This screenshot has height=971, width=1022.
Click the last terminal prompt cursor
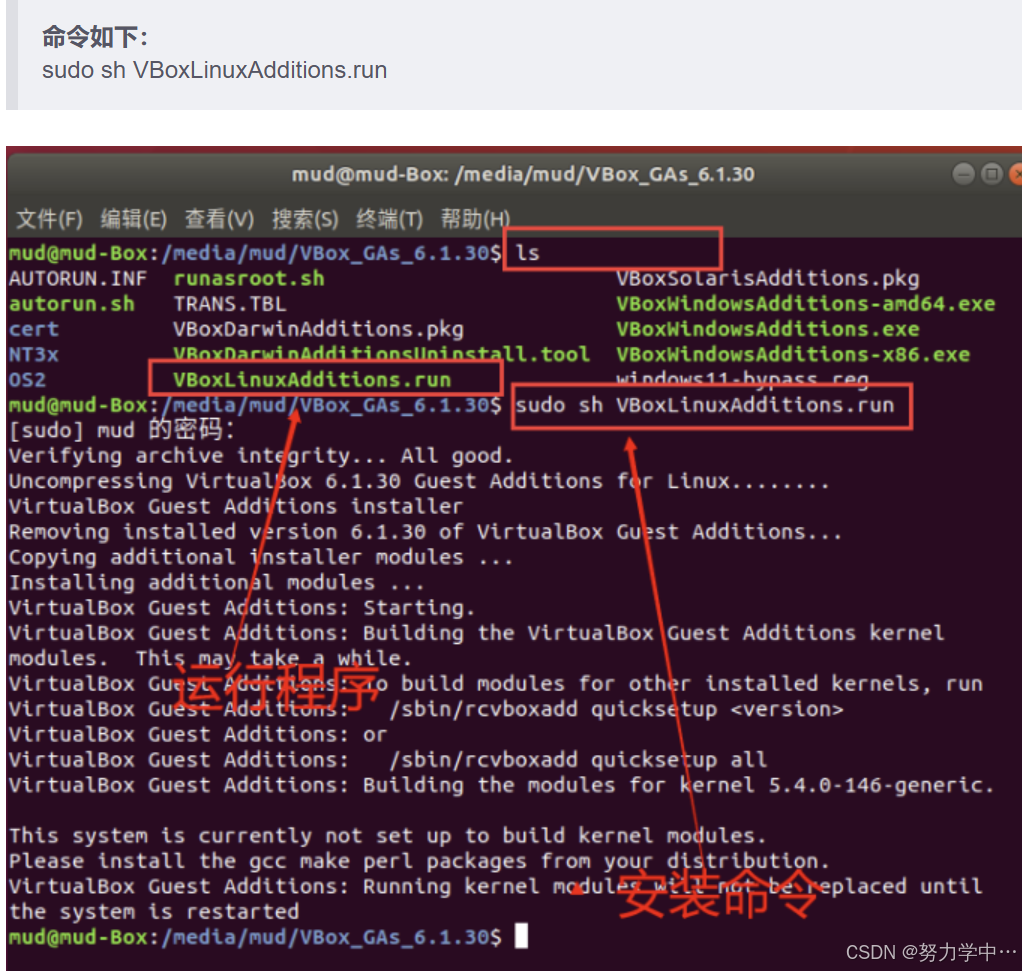[521, 936]
